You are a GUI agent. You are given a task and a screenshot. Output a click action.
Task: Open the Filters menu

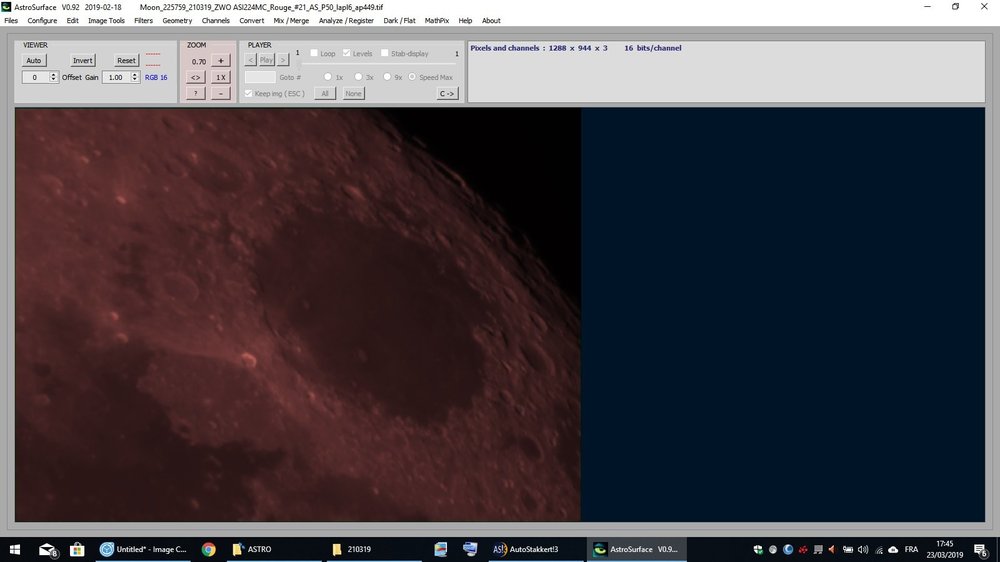click(143, 20)
